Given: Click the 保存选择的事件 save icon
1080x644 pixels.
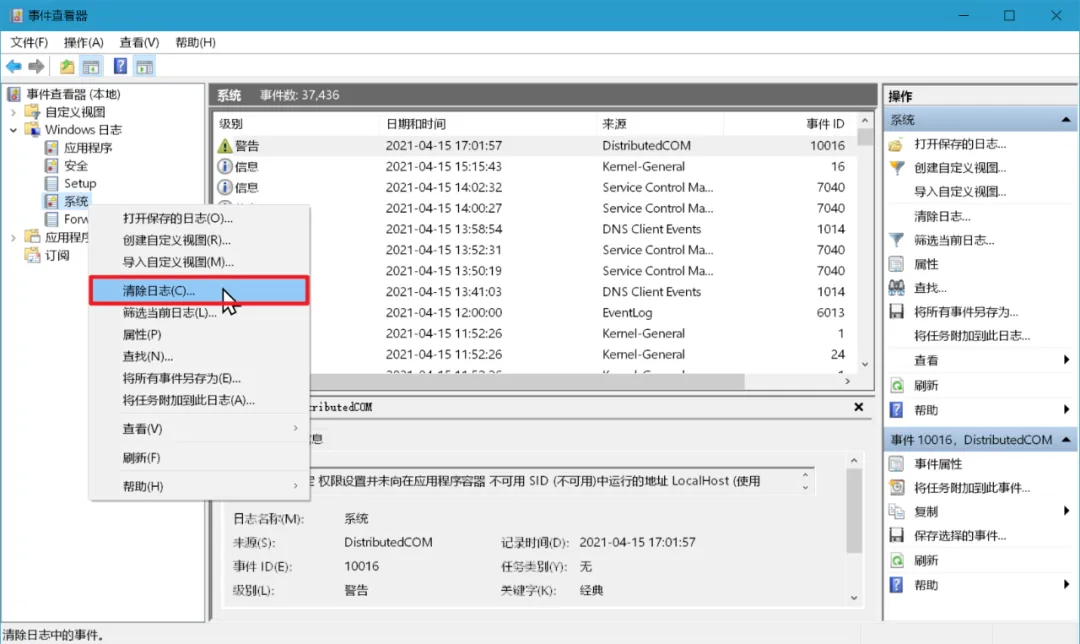Looking at the screenshot, I should [895, 534].
